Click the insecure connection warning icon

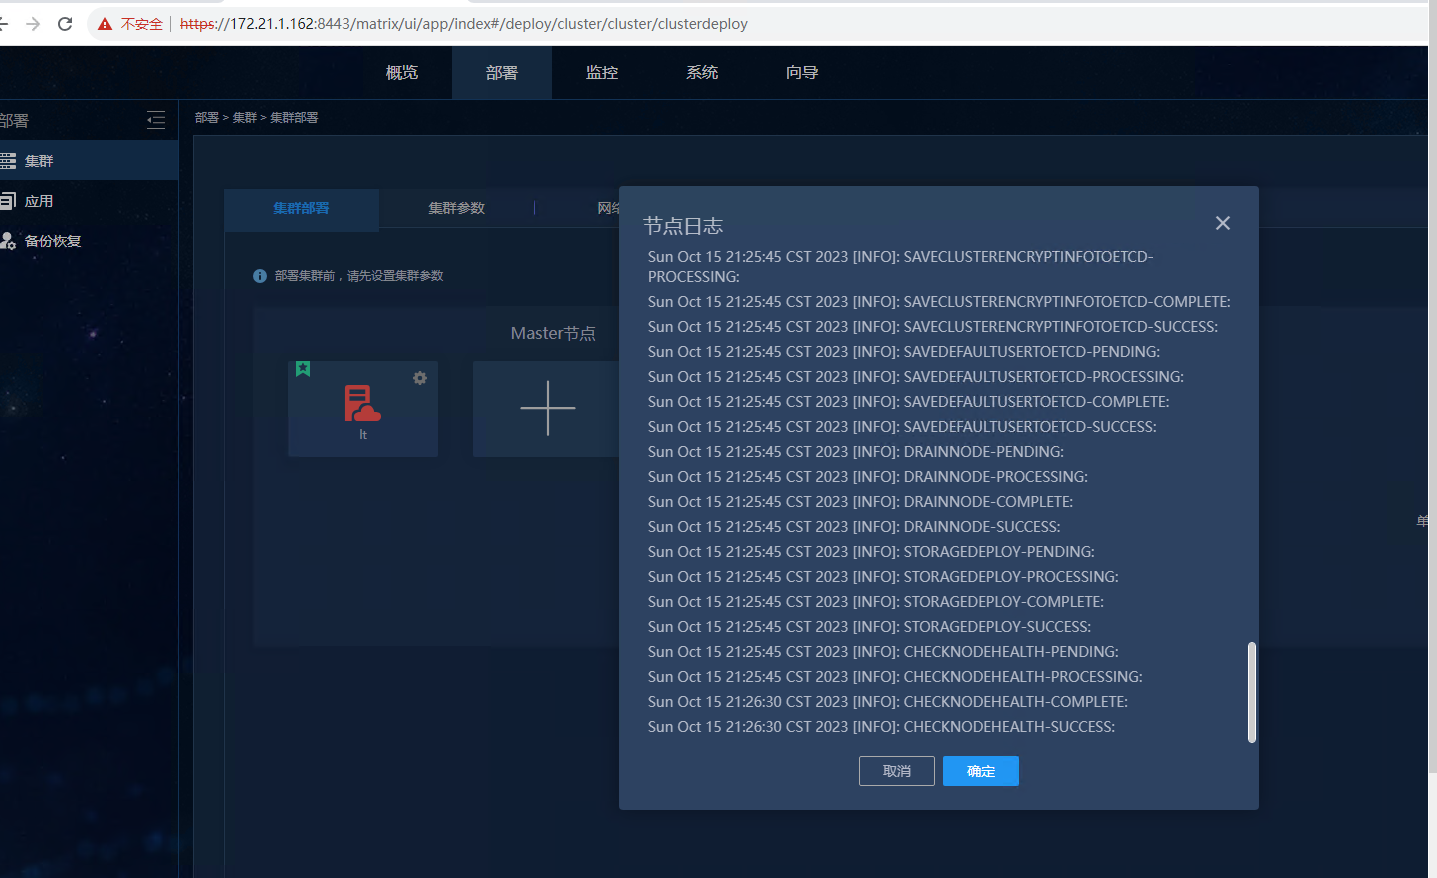click(105, 24)
